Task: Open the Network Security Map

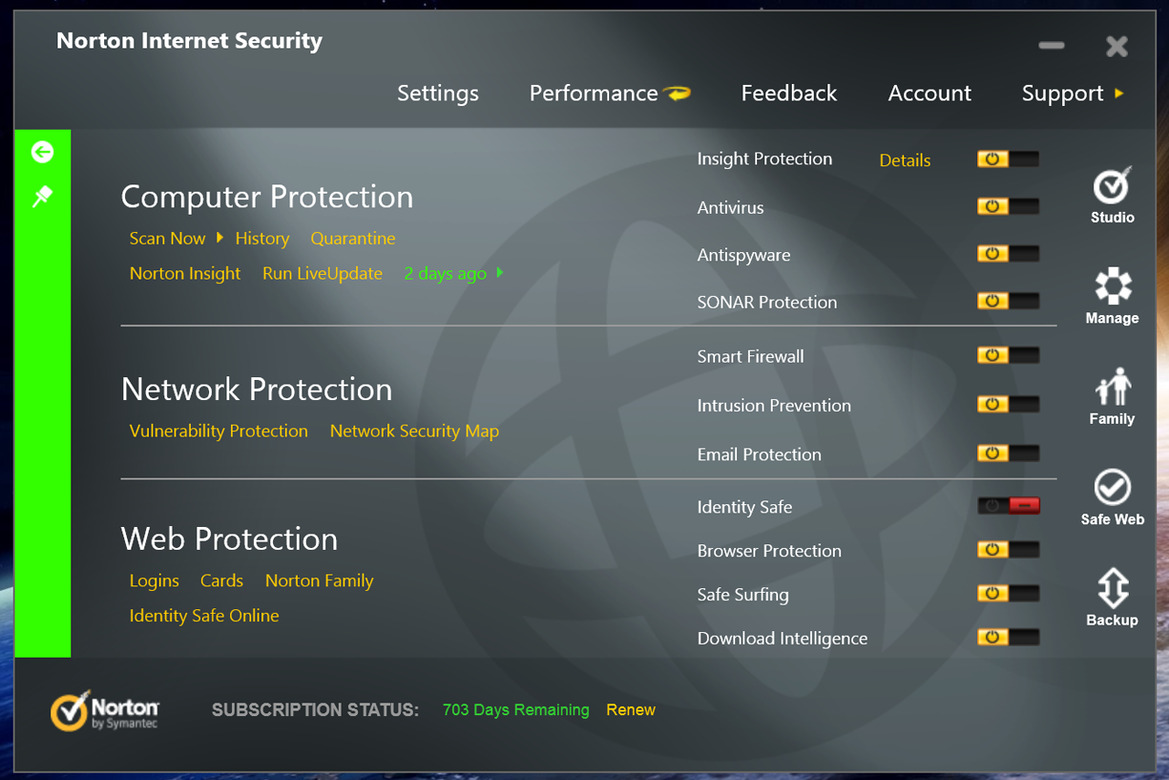Action: (415, 431)
